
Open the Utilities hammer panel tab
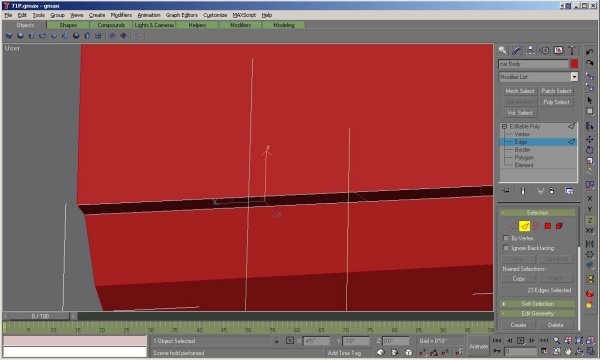pyautogui.click(x=572, y=50)
